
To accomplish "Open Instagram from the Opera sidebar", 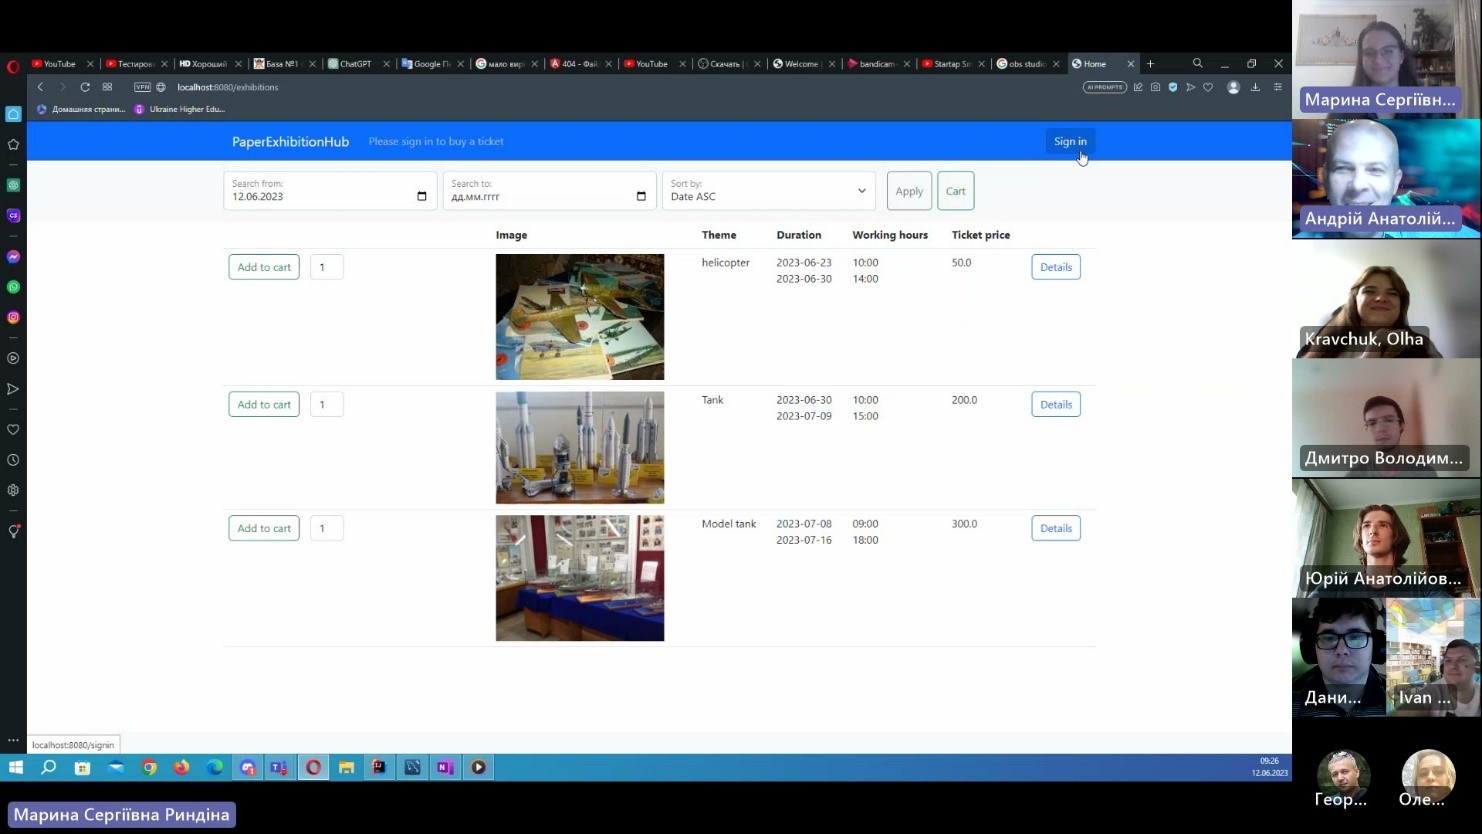I will pos(13,317).
